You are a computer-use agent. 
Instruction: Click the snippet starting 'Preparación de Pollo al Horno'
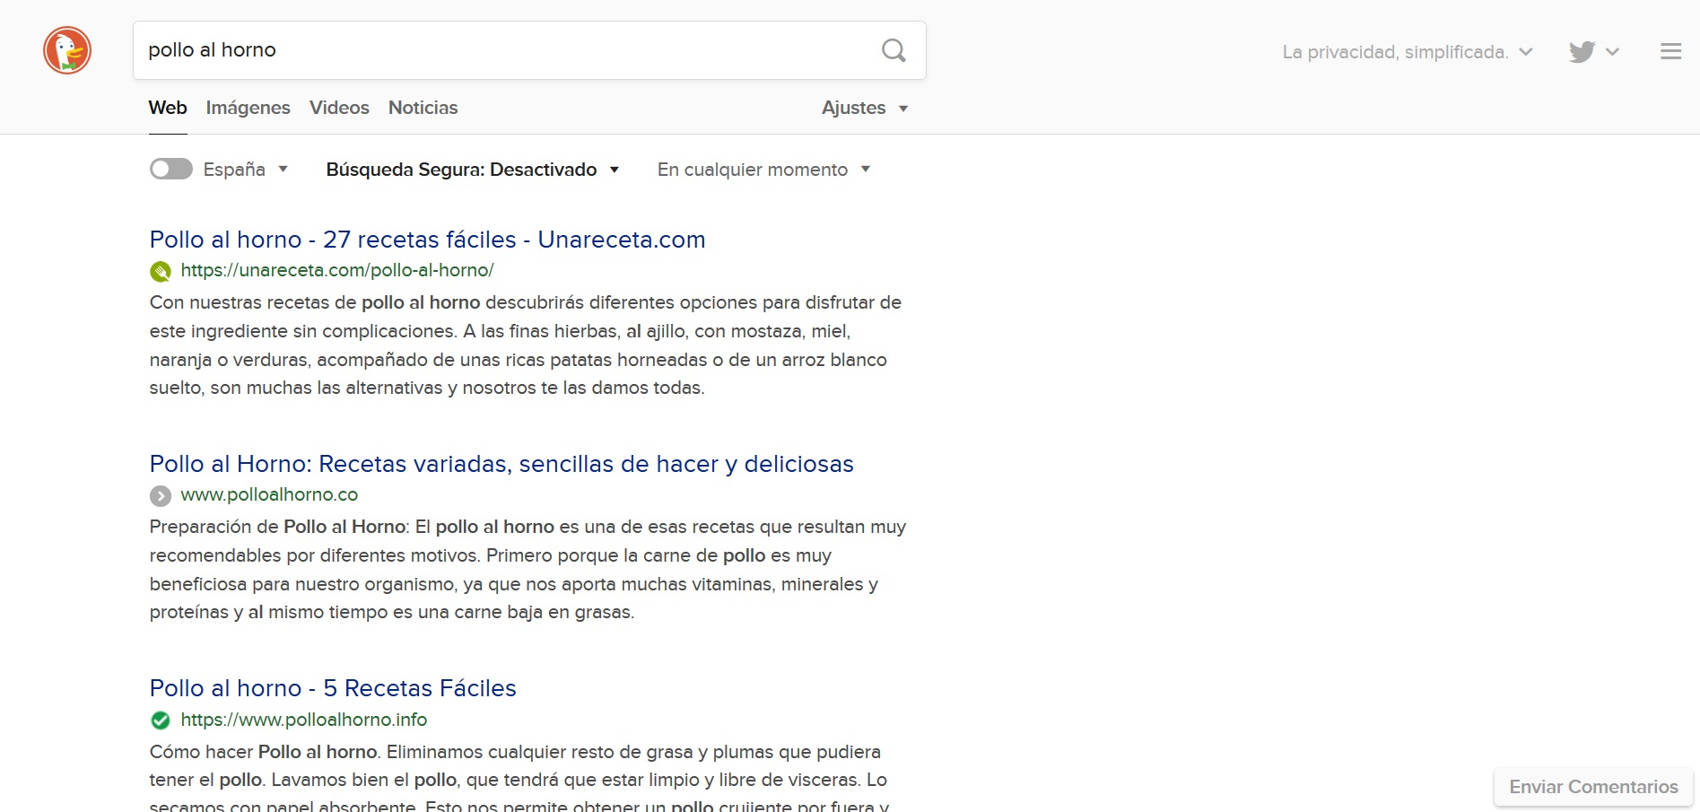(x=528, y=569)
